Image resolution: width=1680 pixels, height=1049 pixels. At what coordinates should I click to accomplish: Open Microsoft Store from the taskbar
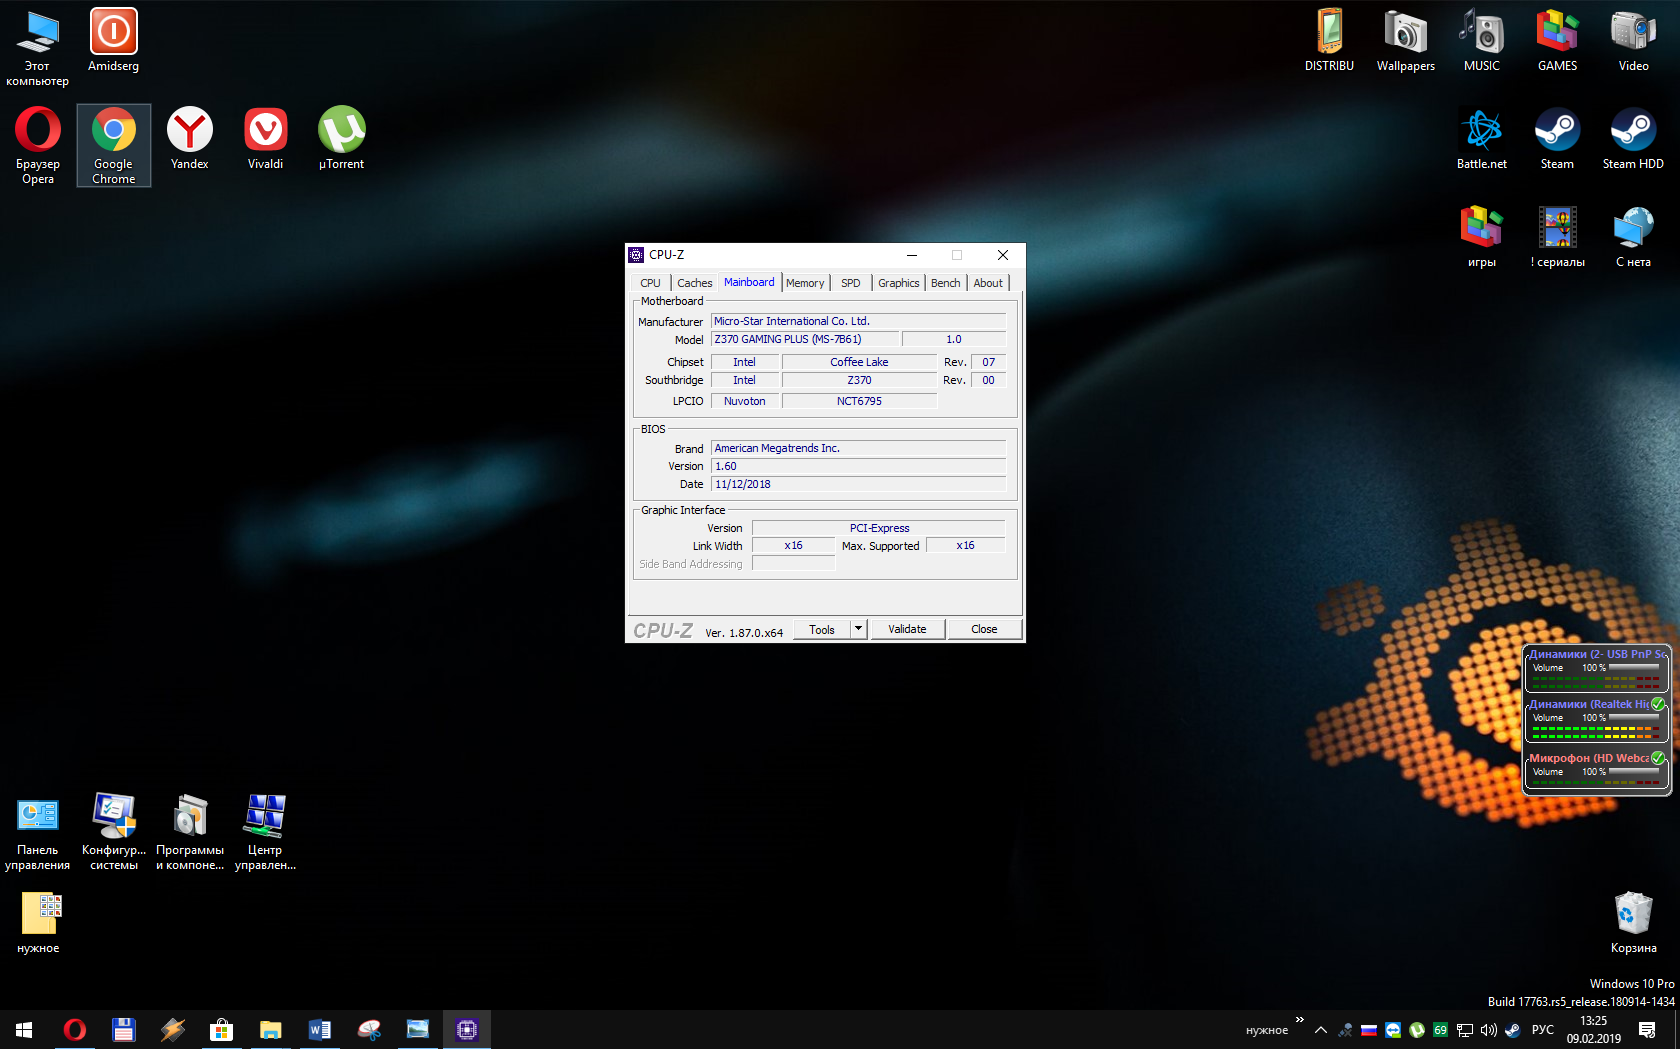click(x=221, y=1029)
